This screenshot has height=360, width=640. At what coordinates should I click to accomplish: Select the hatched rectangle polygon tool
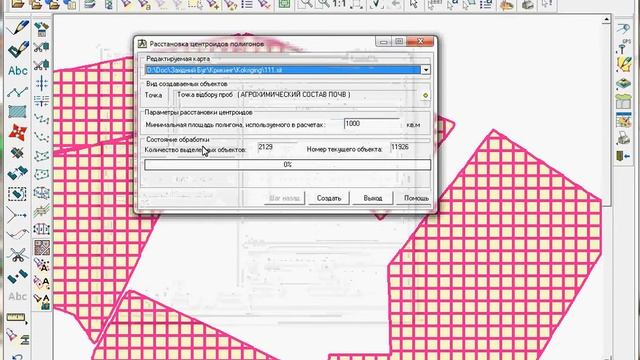[18, 111]
